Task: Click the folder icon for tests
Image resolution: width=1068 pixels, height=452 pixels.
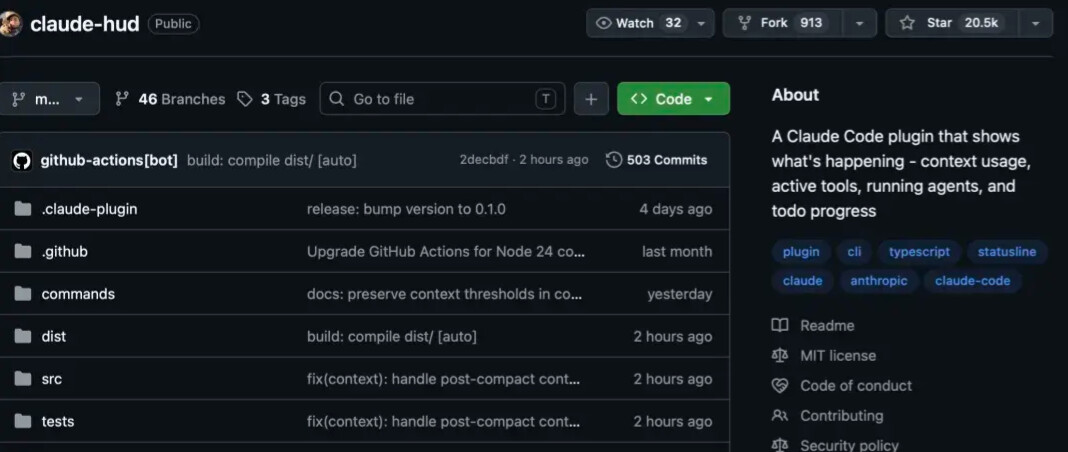Action: 23,421
